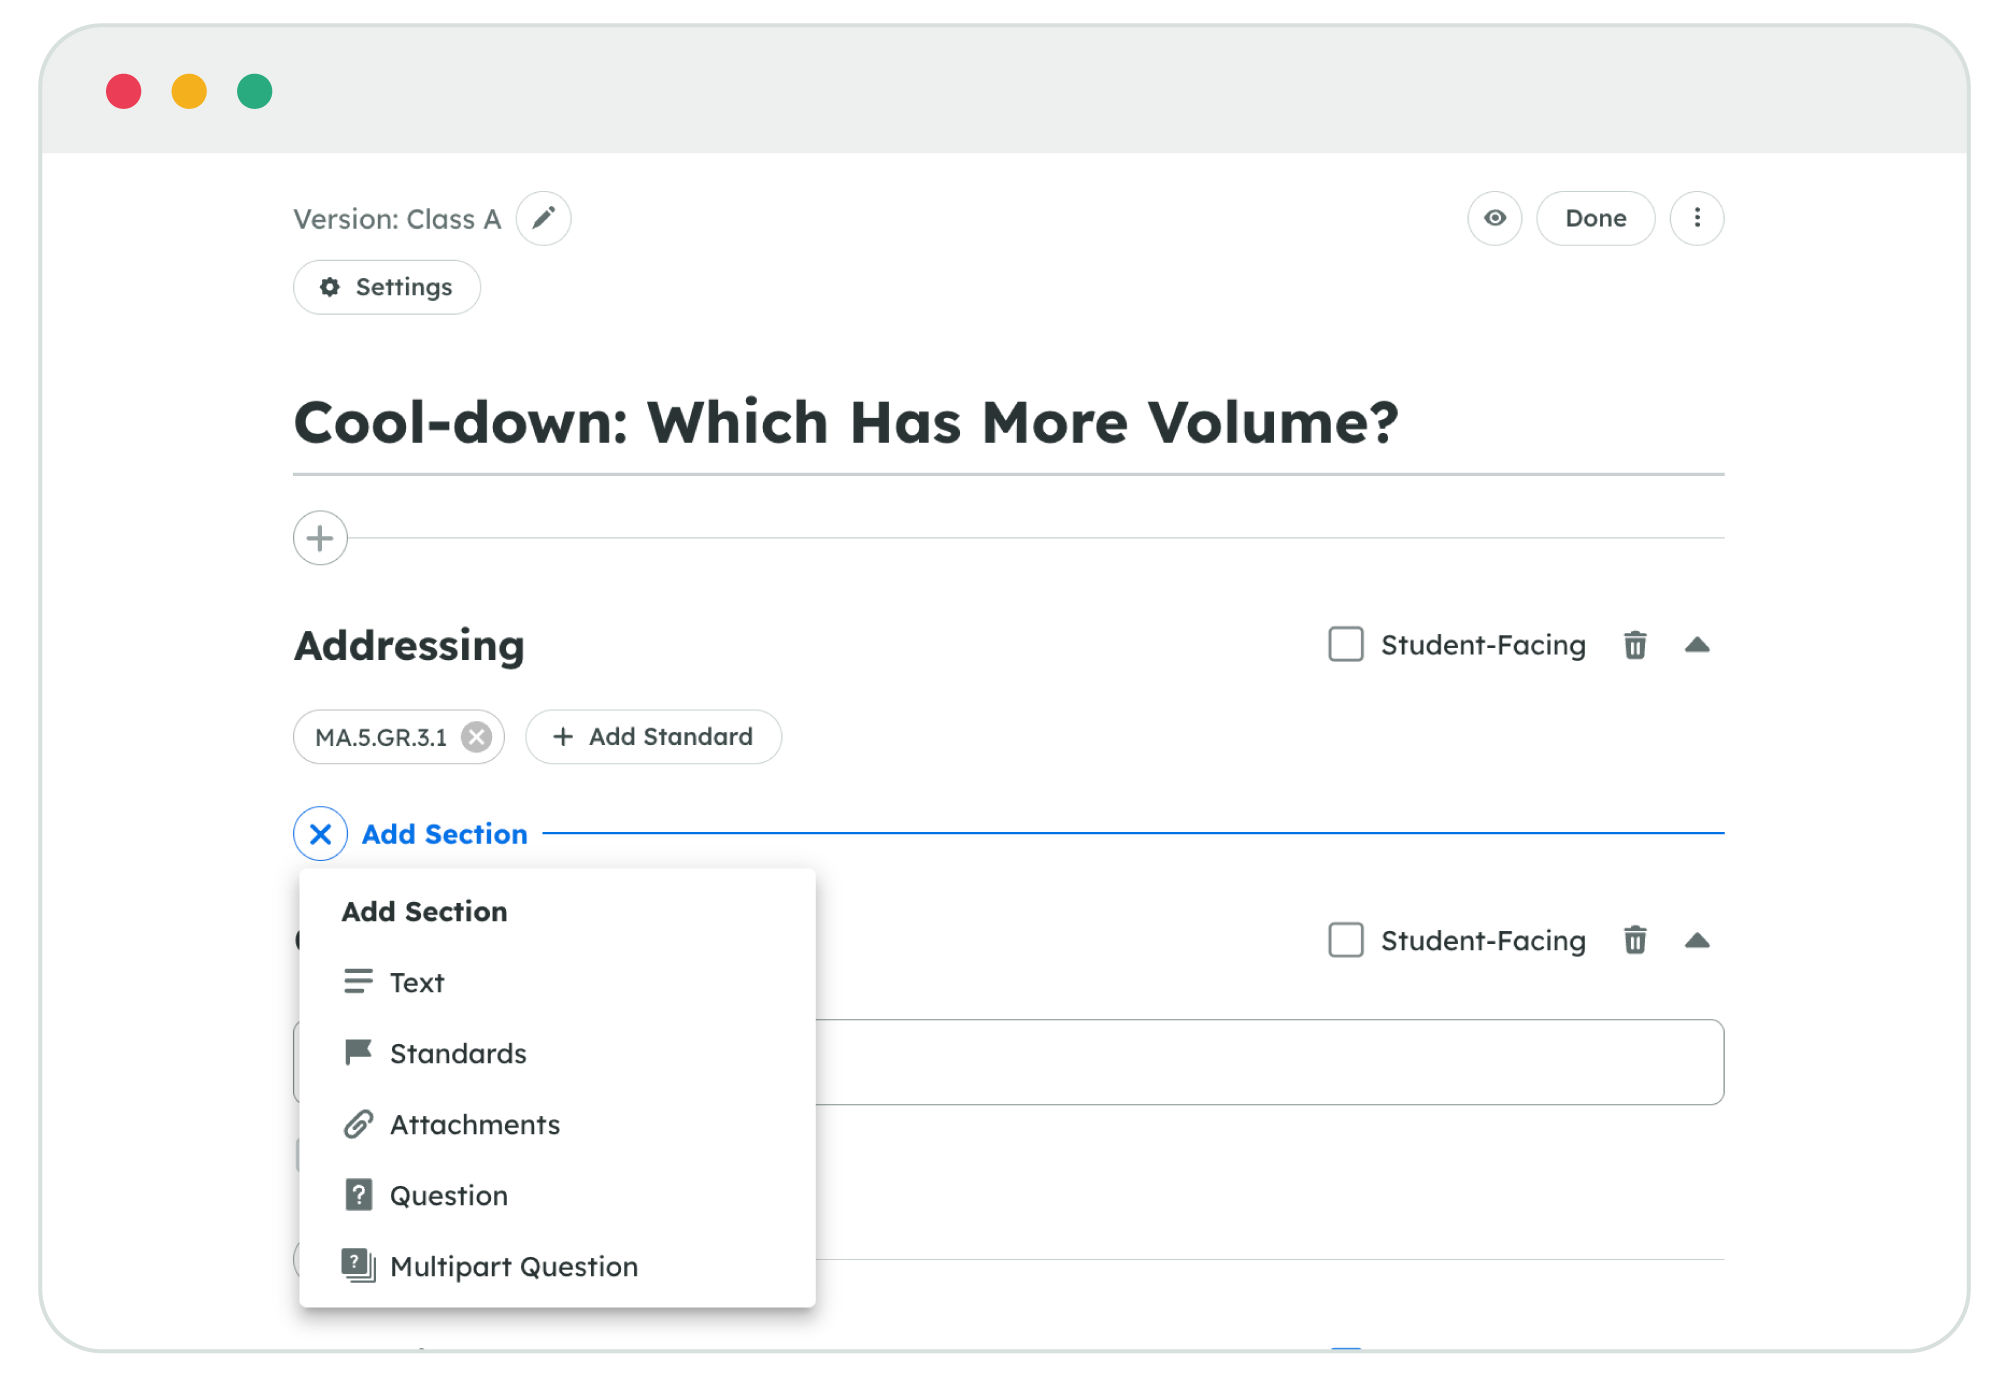Collapse the second section using the up arrow

click(x=1696, y=940)
